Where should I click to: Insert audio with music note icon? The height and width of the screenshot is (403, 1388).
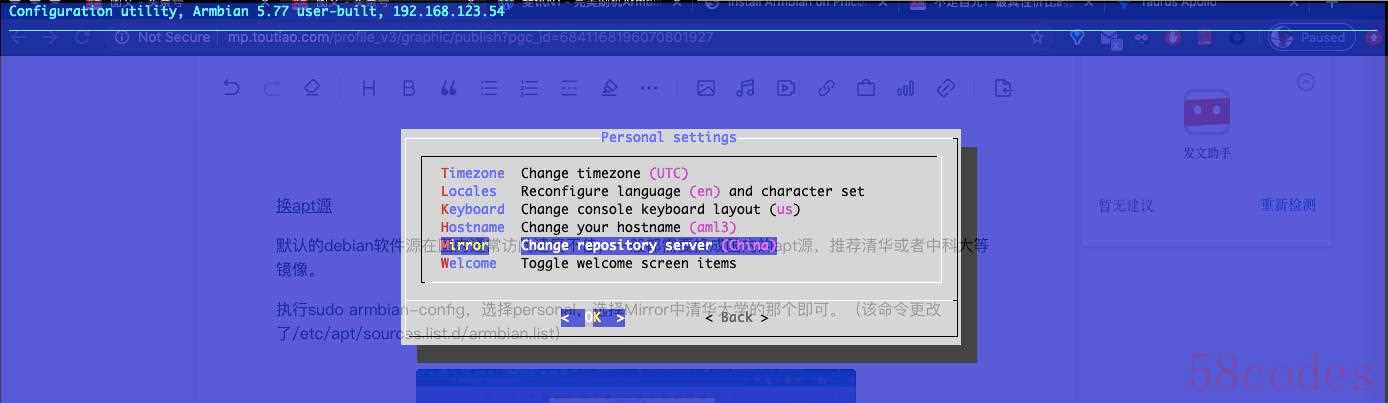745,88
